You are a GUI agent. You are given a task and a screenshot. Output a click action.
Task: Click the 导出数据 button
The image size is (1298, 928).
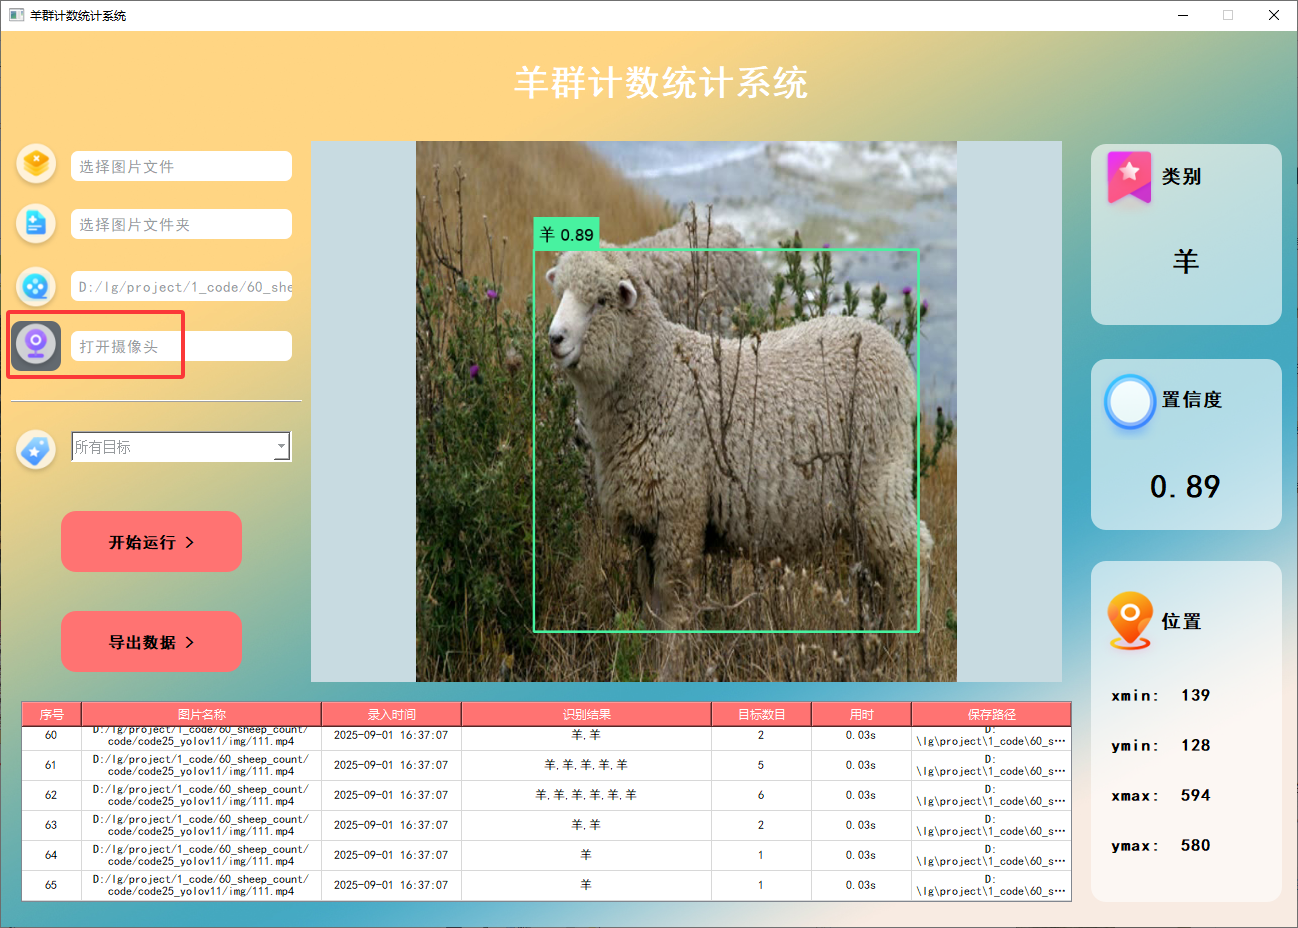coord(151,642)
